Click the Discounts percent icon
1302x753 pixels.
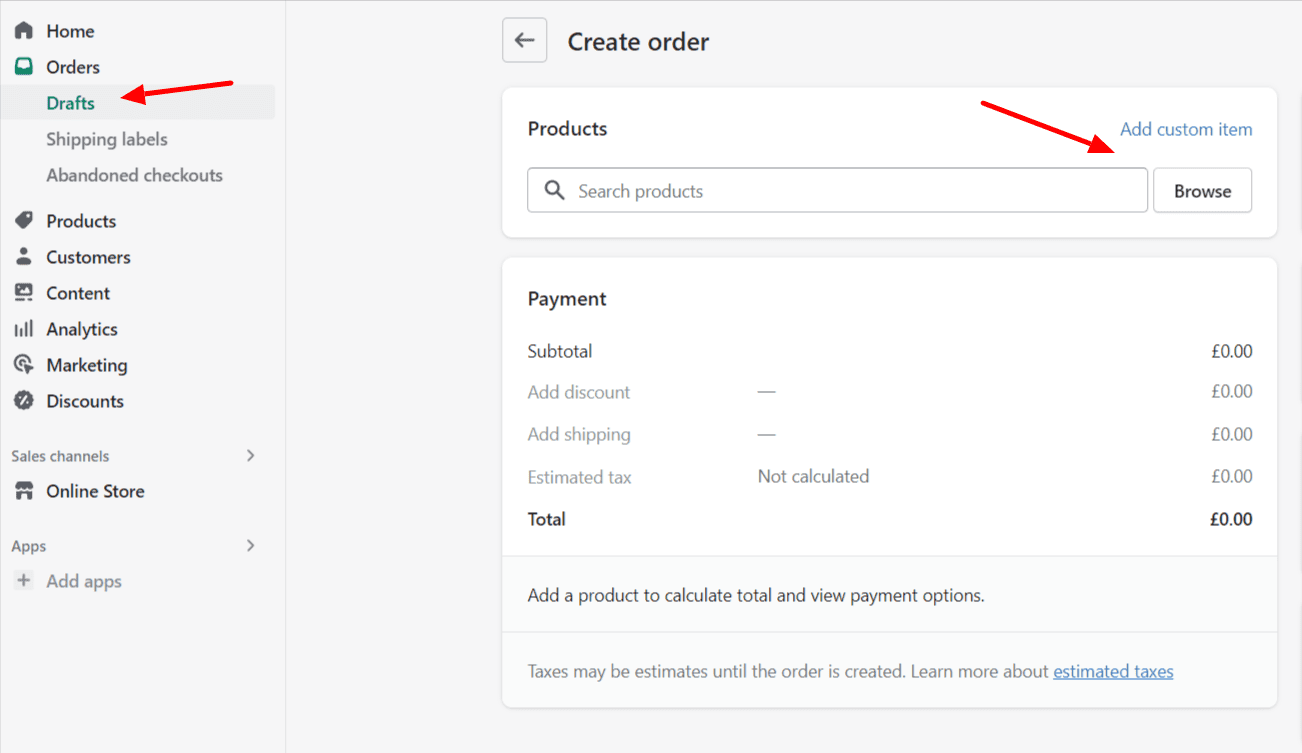tap(23, 400)
